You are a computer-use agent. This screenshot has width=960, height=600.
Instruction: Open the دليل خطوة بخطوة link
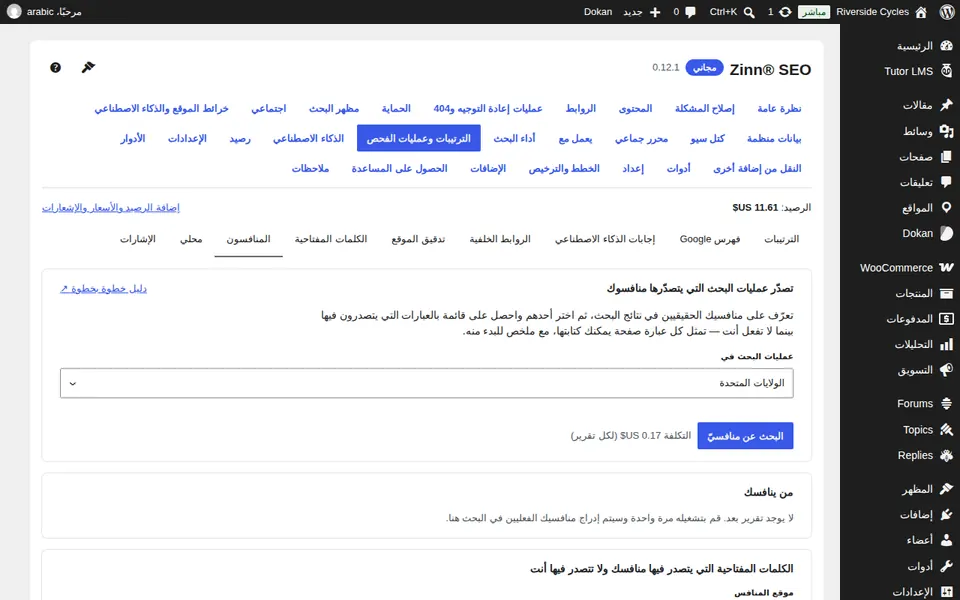[103, 288]
